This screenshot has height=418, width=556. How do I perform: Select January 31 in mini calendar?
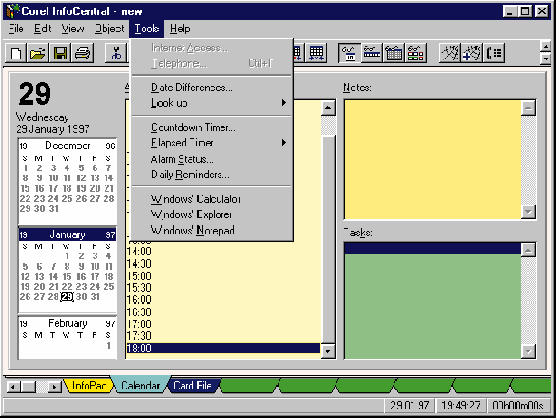[x=95, y=297]
